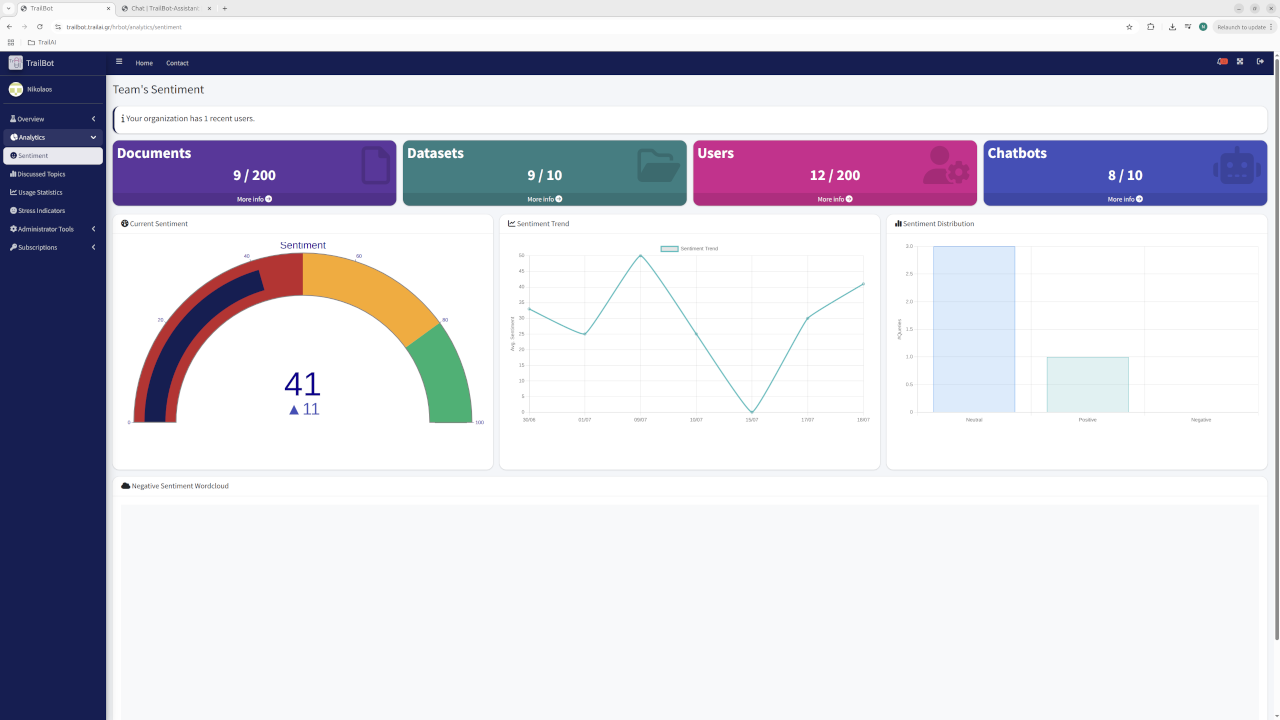Screen dimensions: 1280x720
Task: Click More info on Chatbots card
Action: [x=1125, y=199]
